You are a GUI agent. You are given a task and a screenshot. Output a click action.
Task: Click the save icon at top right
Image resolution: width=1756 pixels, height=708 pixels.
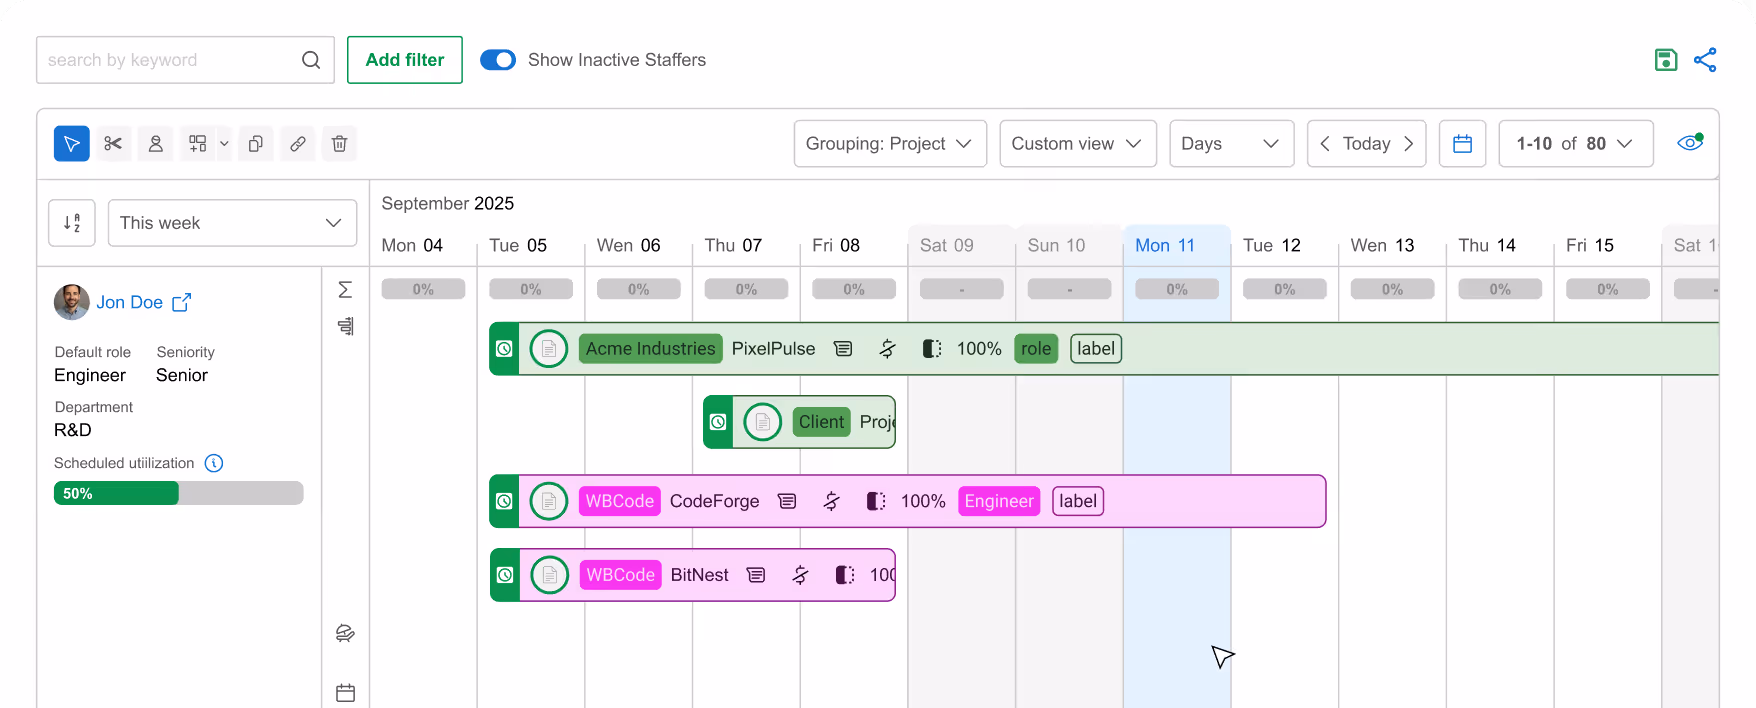(x=1666, y=60)
